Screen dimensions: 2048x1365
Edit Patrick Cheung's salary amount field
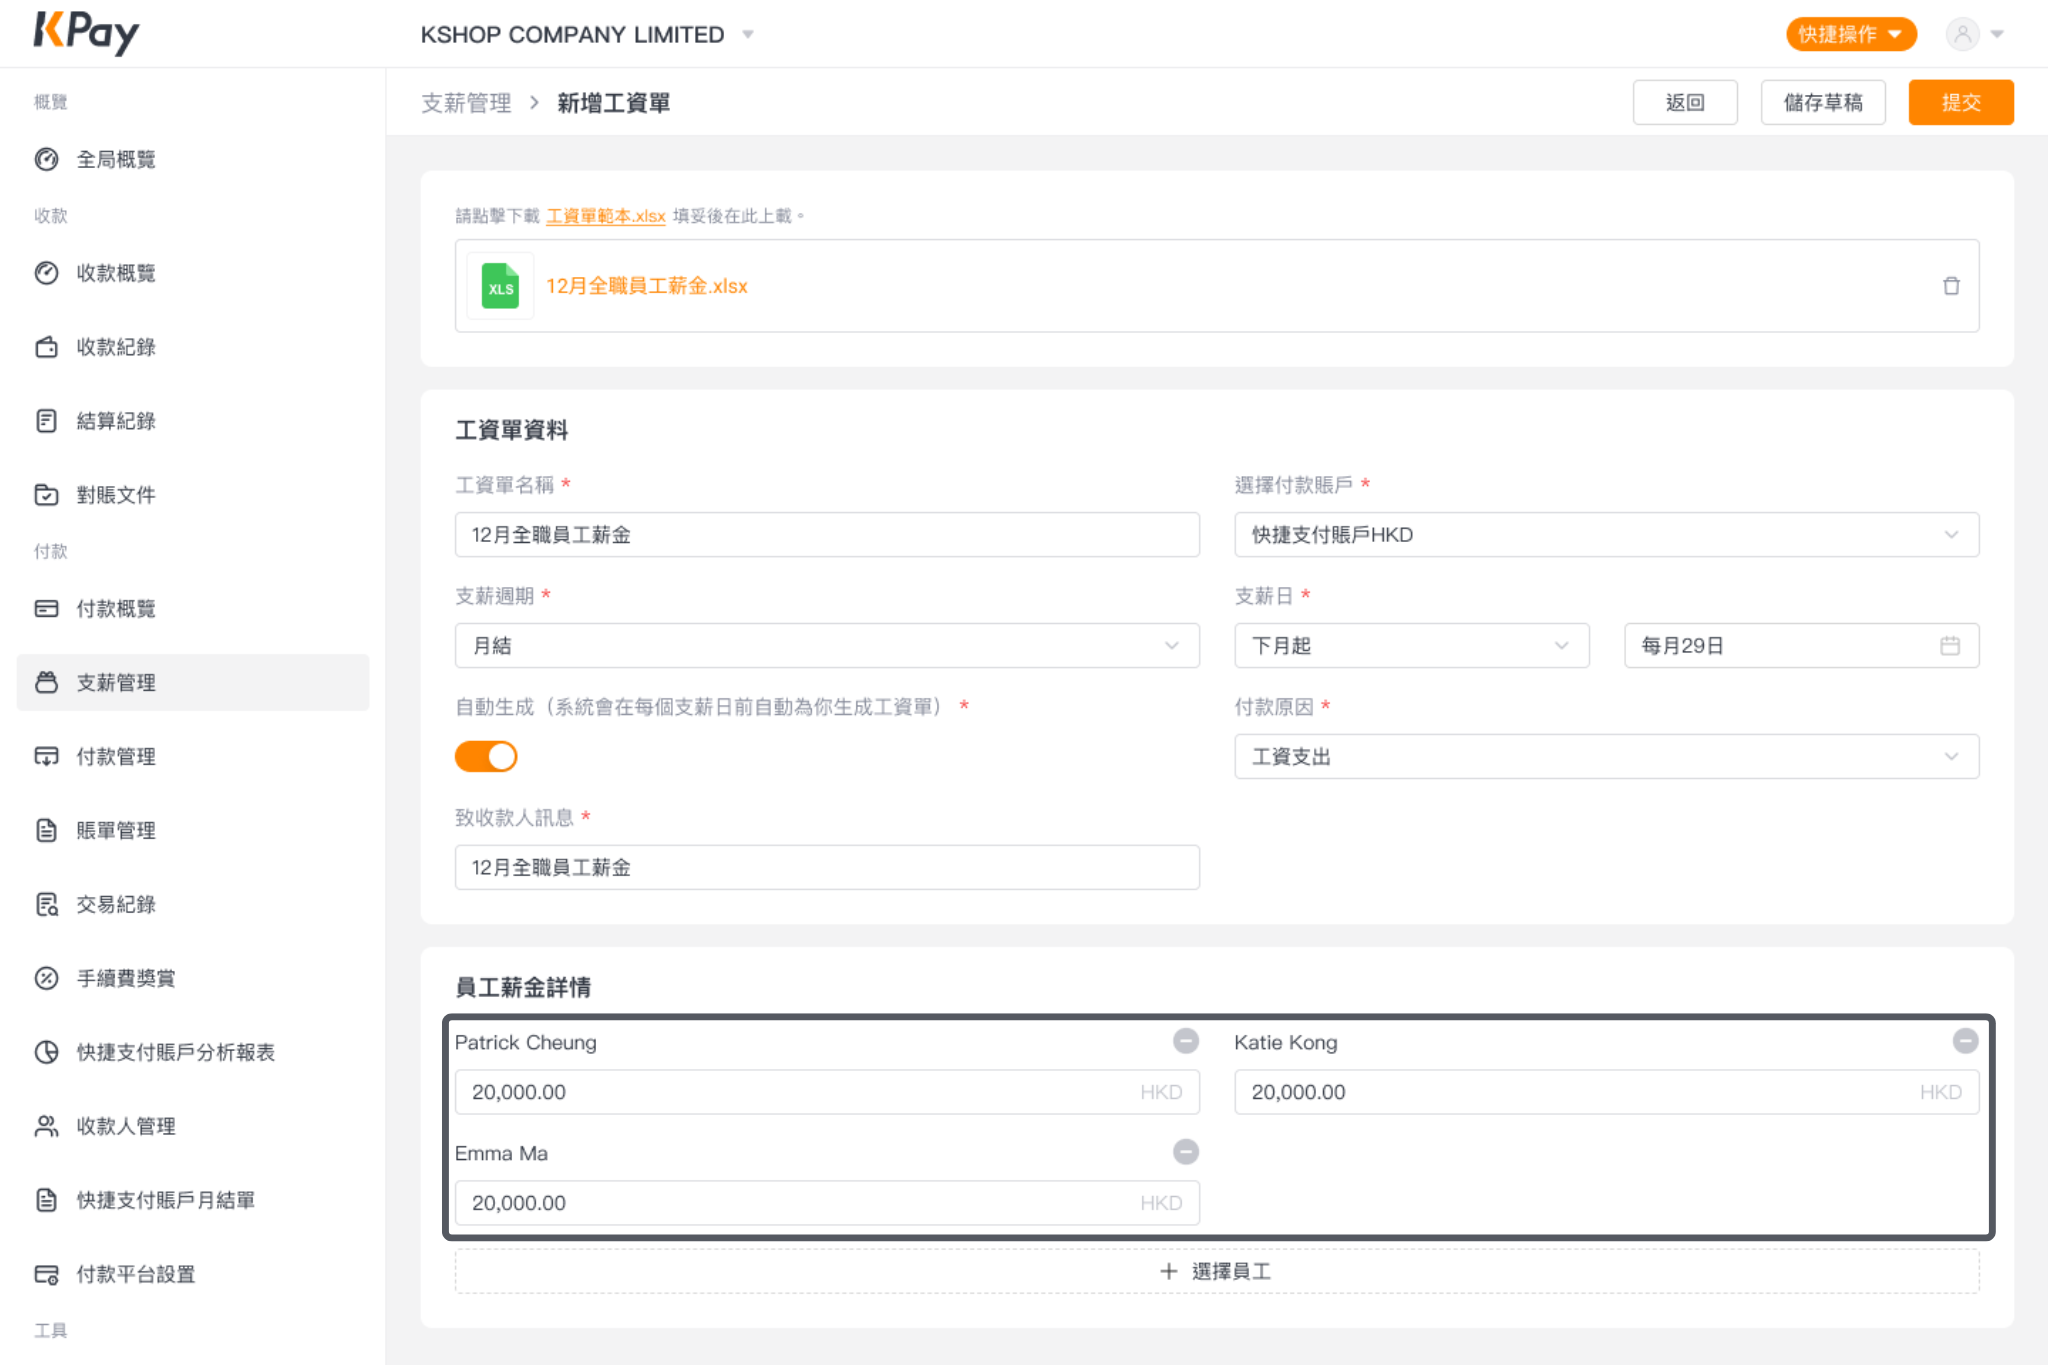[x=827, y=1092]
